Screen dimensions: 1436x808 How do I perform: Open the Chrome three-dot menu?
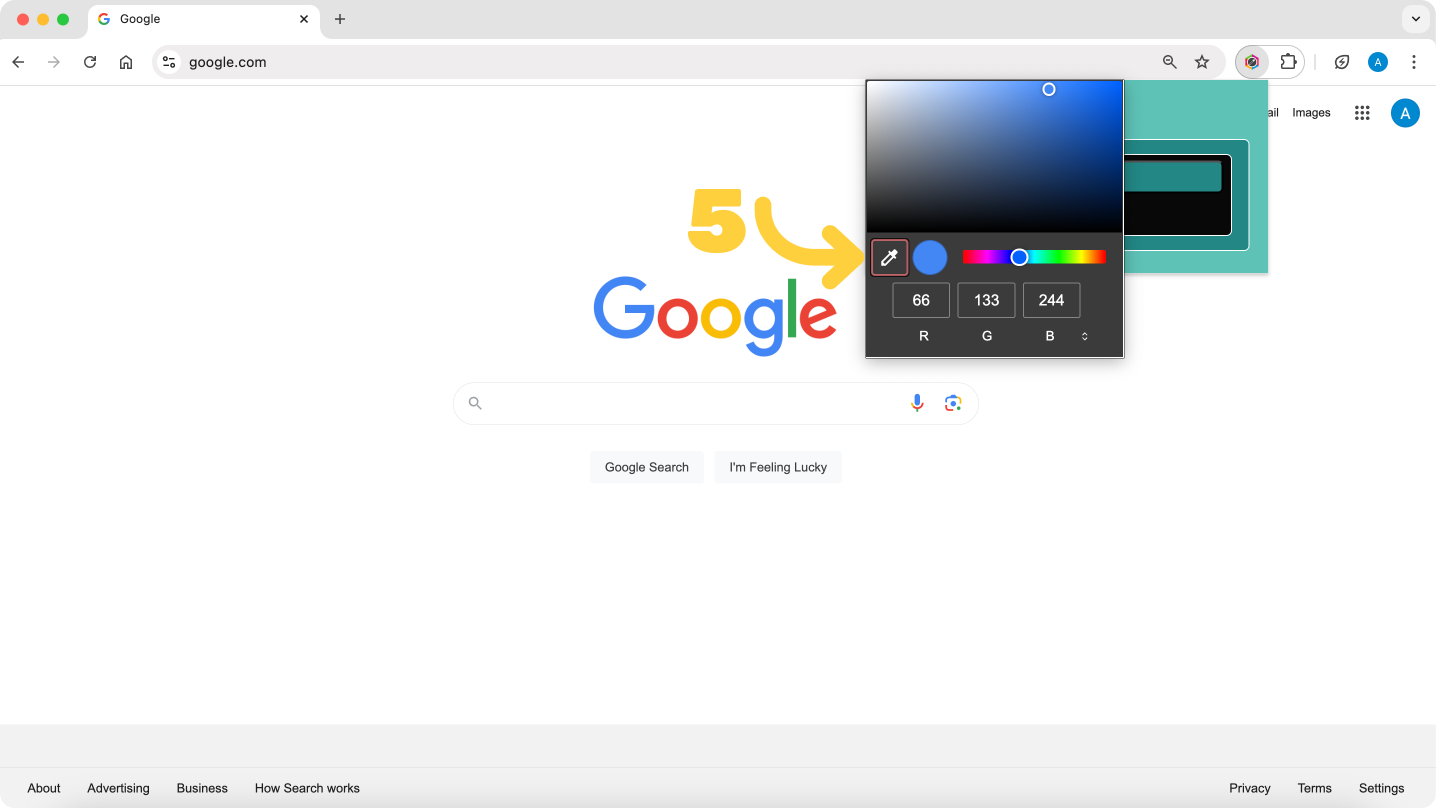click(1413, 62)
